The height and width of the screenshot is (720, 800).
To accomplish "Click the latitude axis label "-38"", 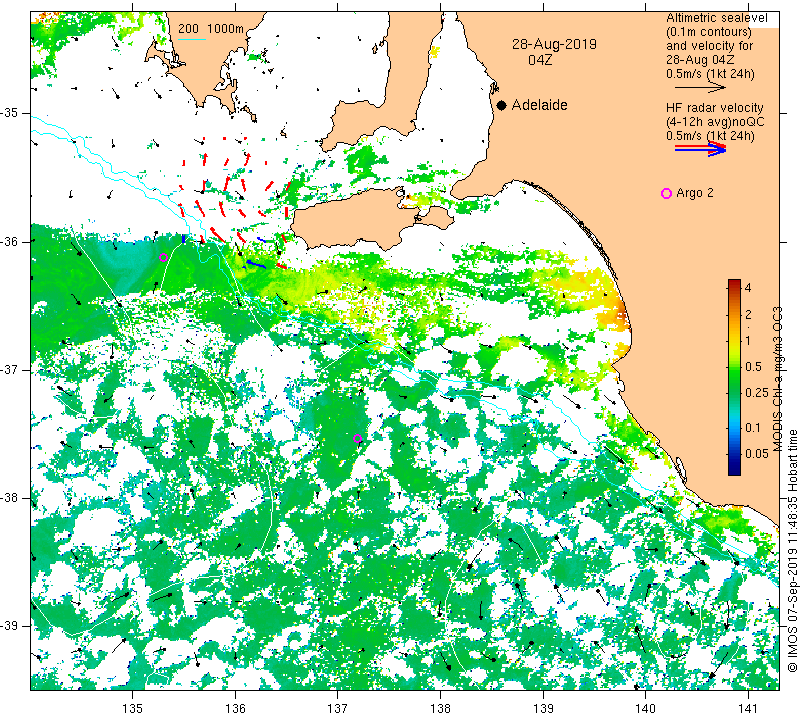I will point(10,498).
